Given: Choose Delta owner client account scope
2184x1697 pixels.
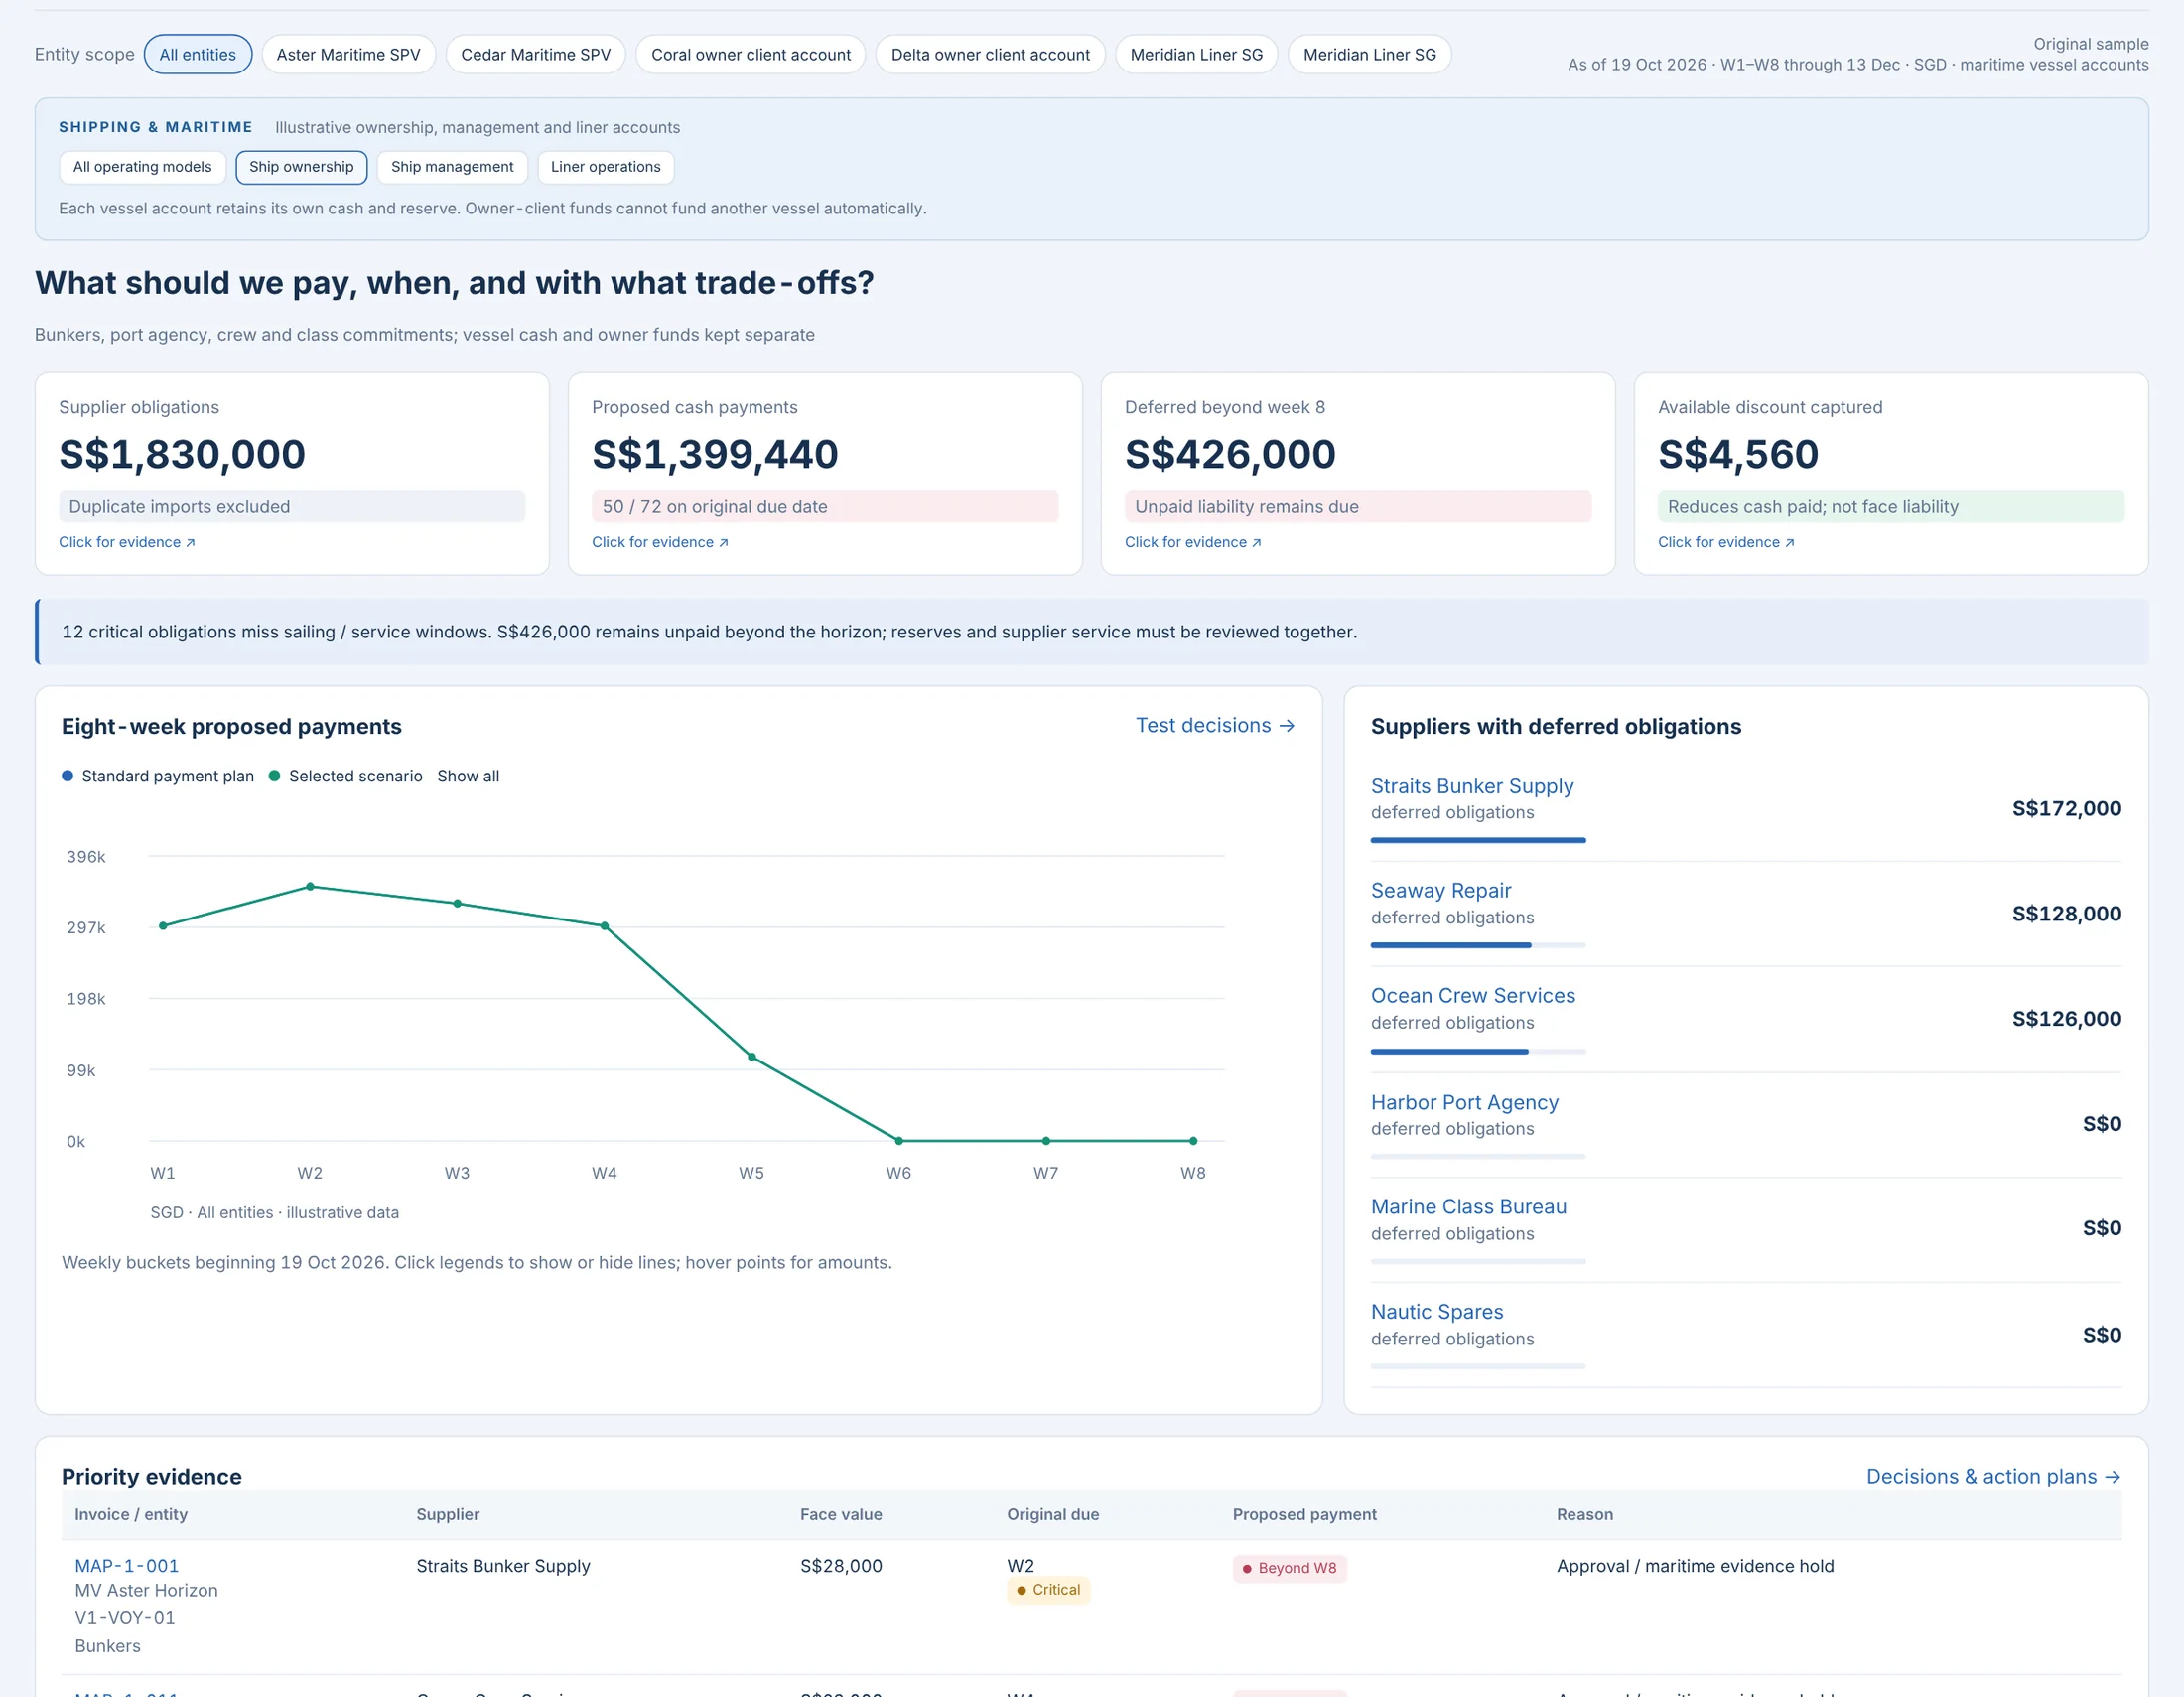Looking at the screenshot, I should (x=990, y=55).
